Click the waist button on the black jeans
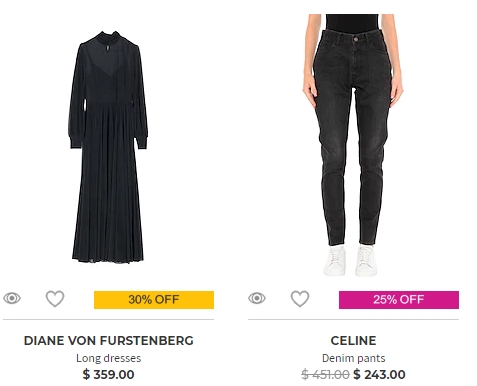This screenshot has width=477, height=386. click(356, 39)
